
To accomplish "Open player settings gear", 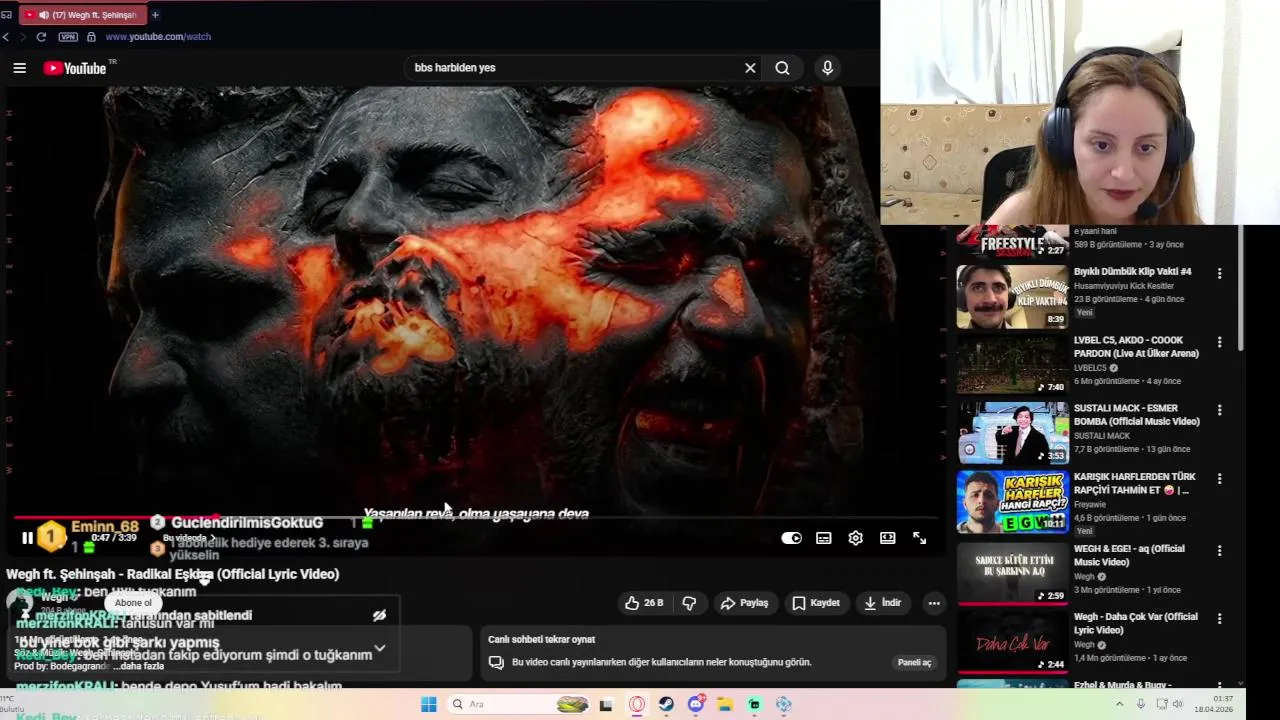I will (x=855, y=538).
